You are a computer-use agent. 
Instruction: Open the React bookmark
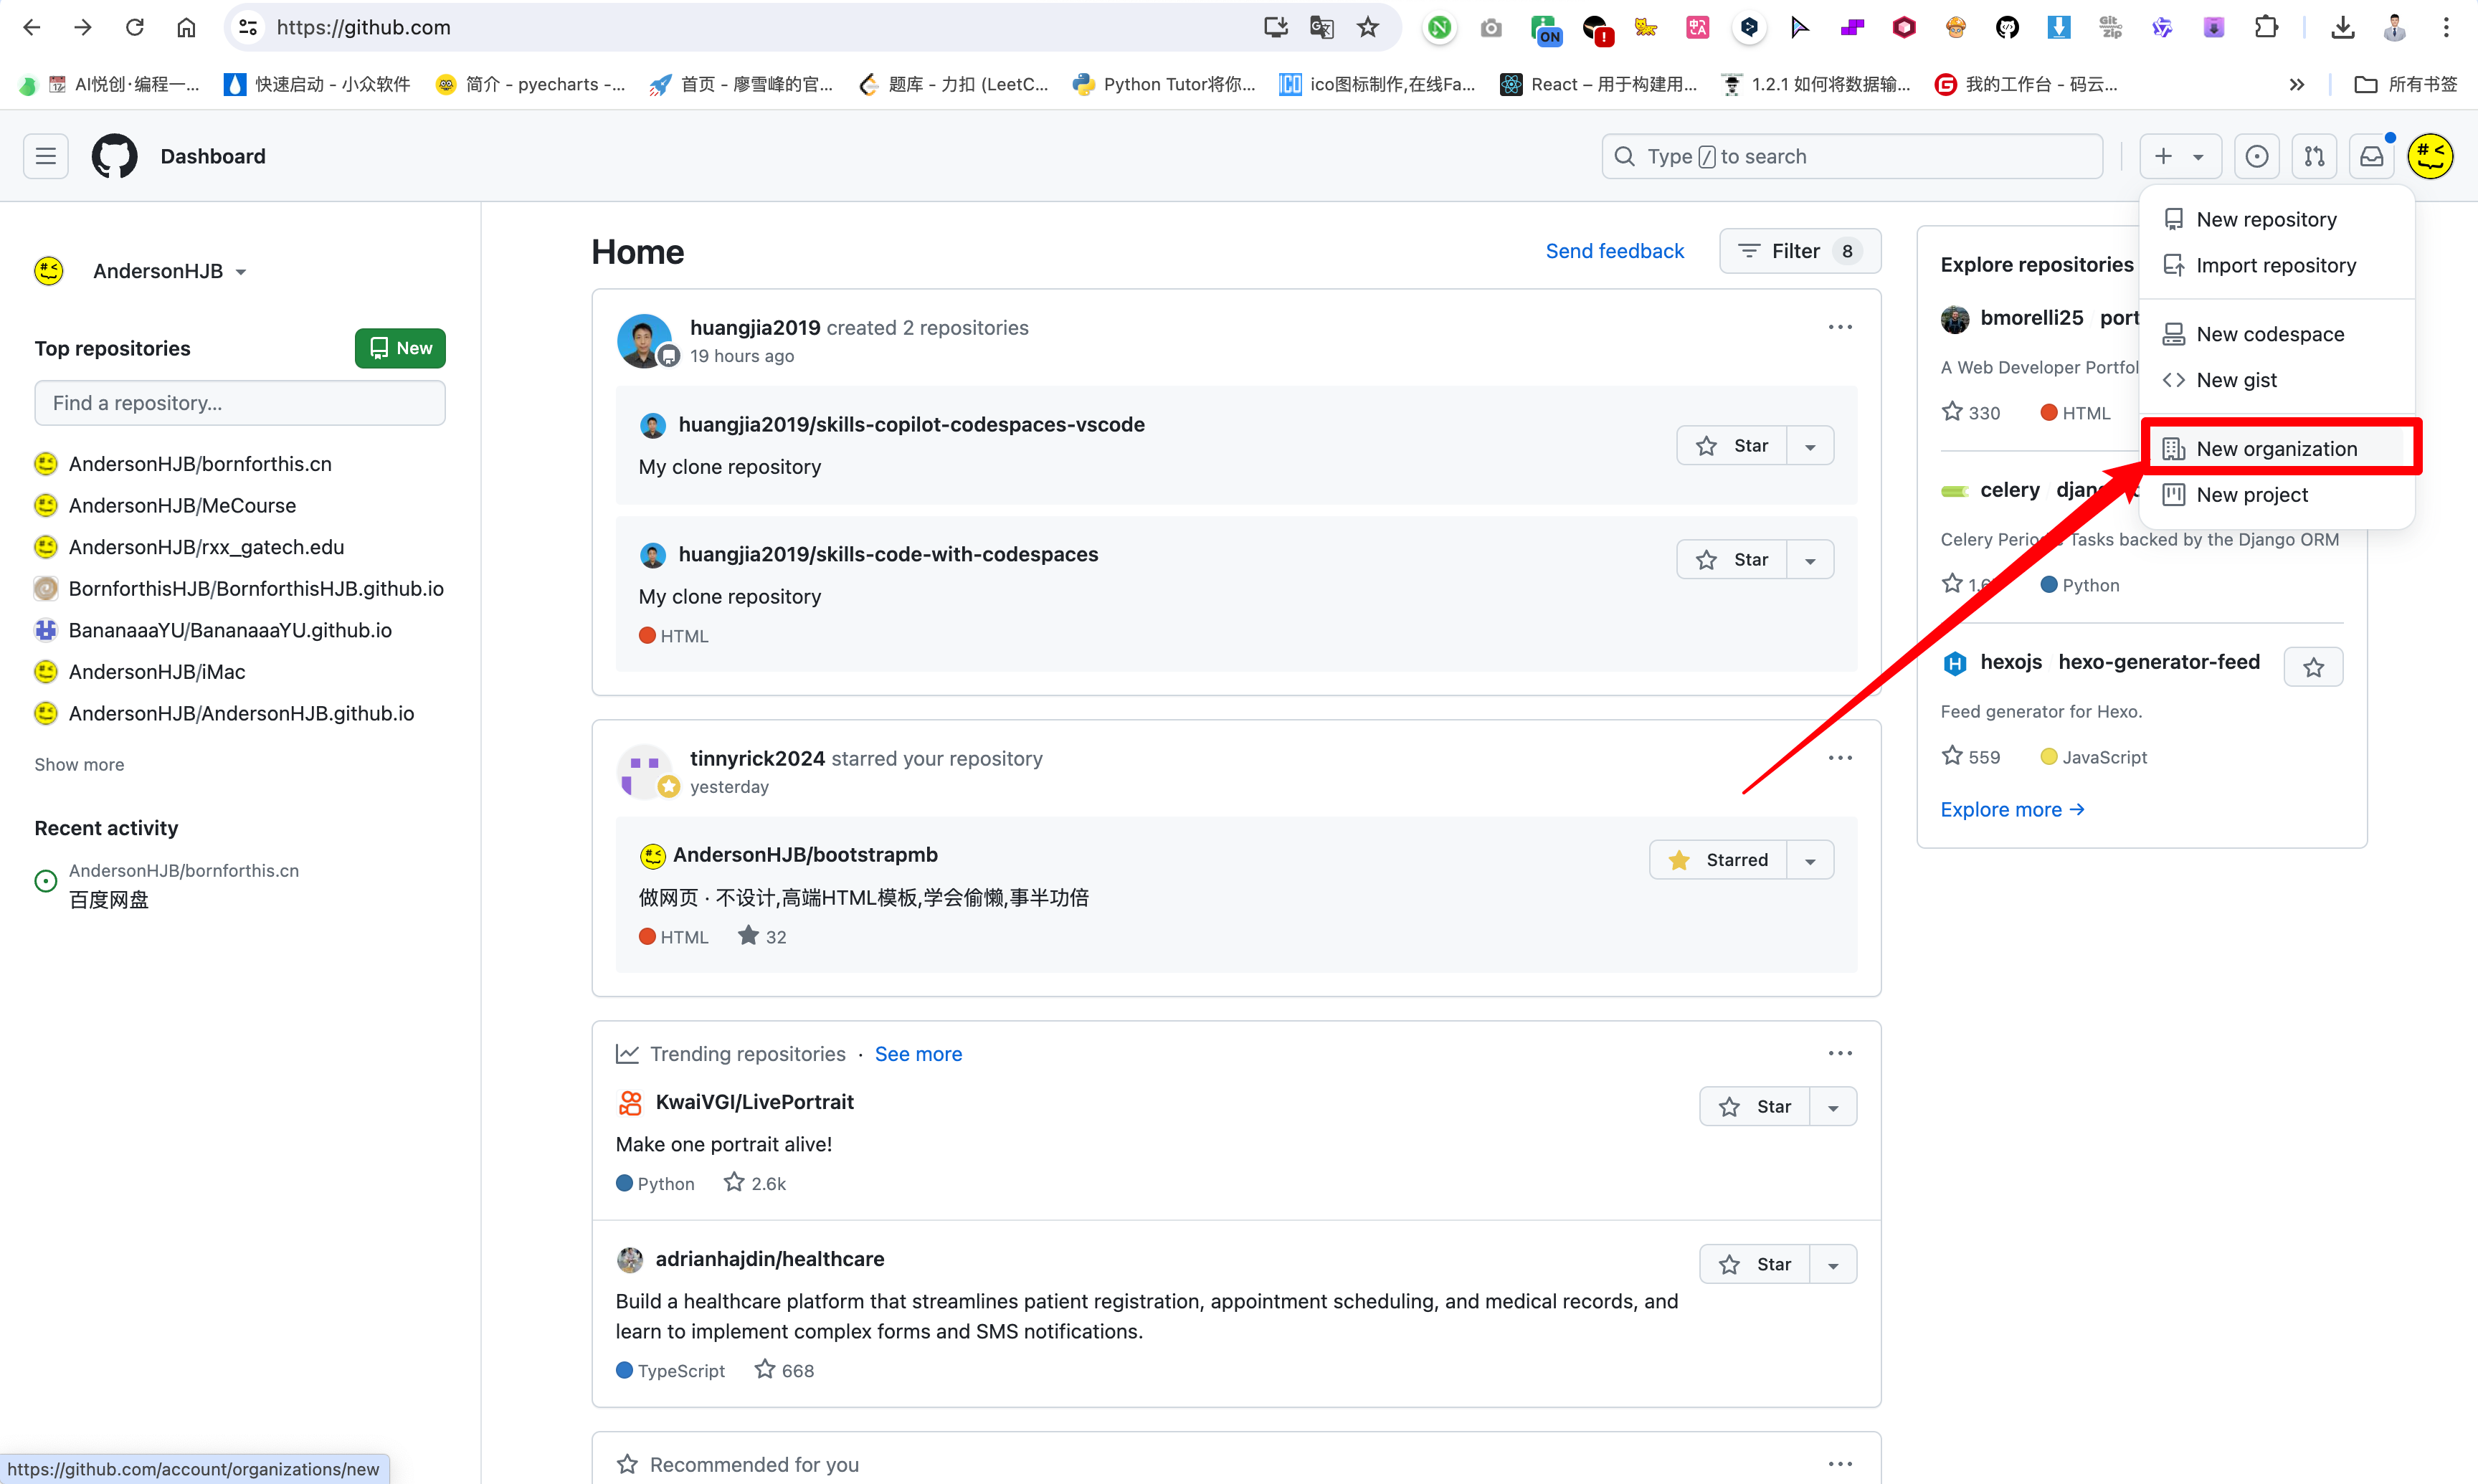[1598, 84]
